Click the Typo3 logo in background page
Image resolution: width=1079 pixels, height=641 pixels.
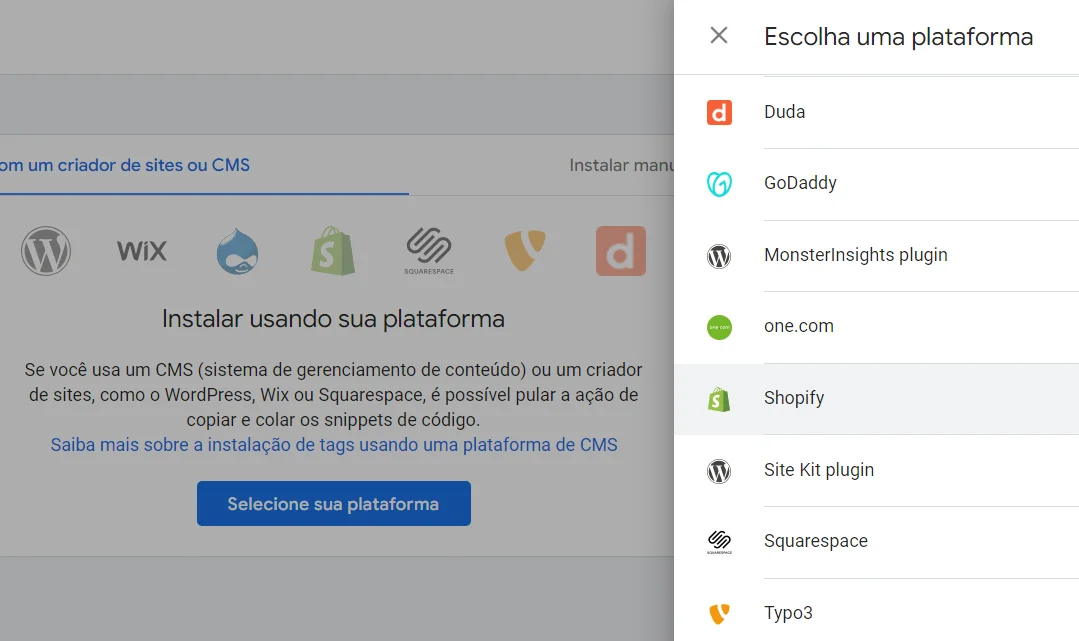tap(525, 251)
